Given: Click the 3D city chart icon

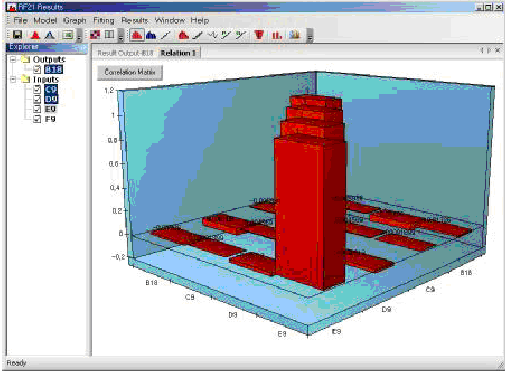Looking at the screenshot, I should [x=295, y=35].
